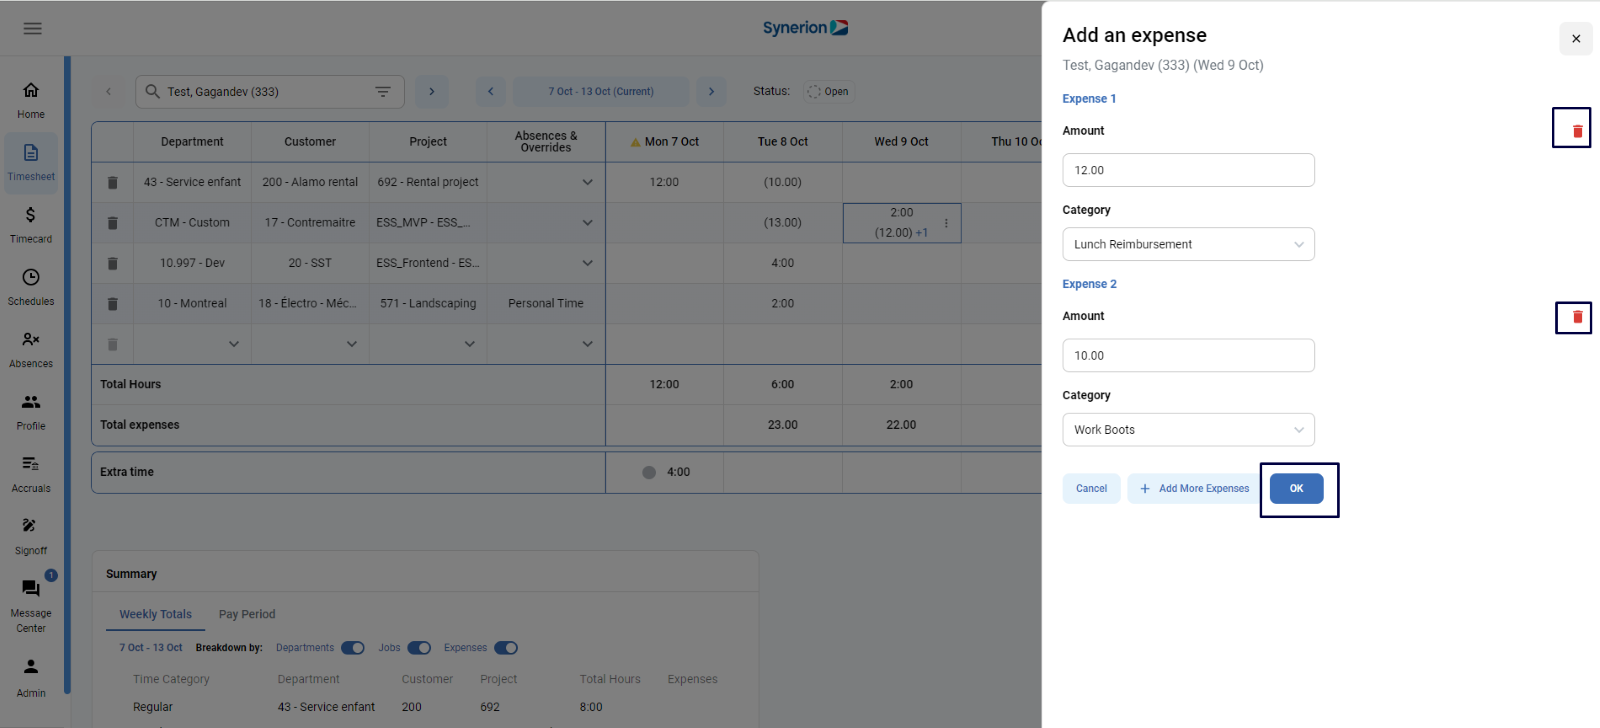
Task: Click Add More Expenses
Action: (x=1194, y=489)
